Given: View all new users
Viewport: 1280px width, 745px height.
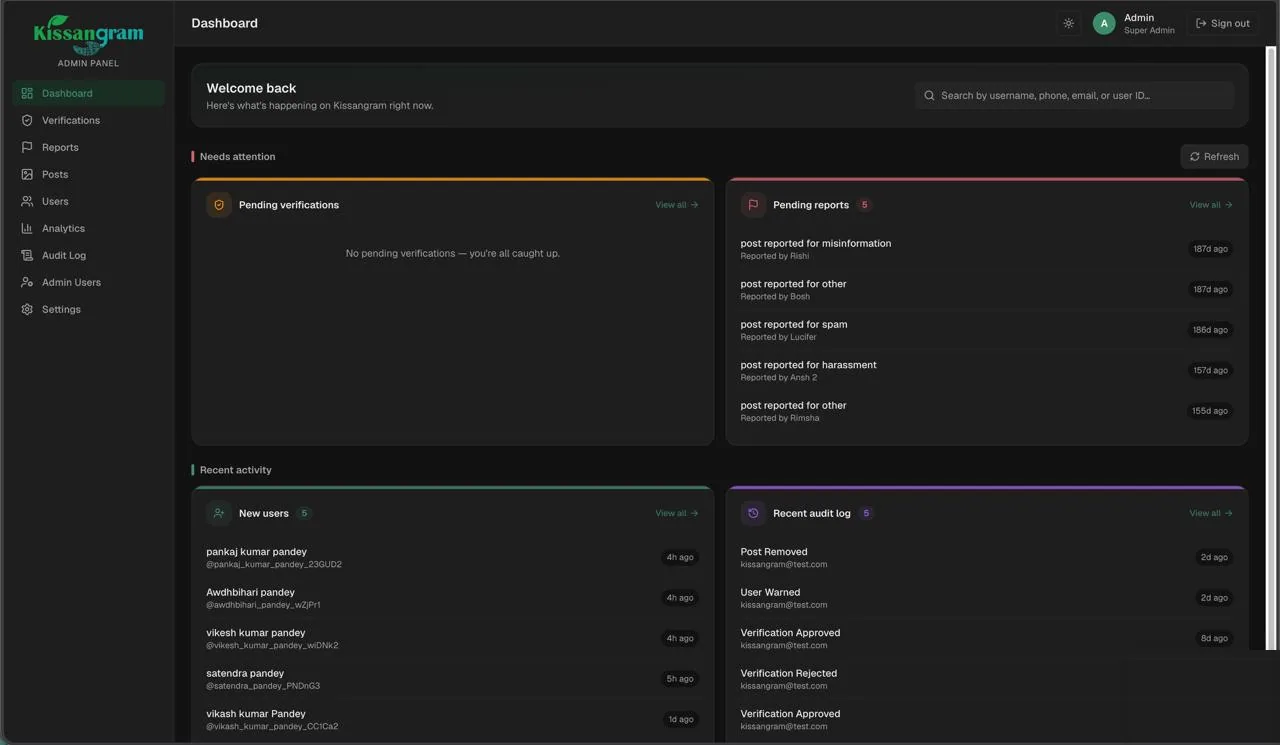Looking at the screenshot, I should coord(677,513).
